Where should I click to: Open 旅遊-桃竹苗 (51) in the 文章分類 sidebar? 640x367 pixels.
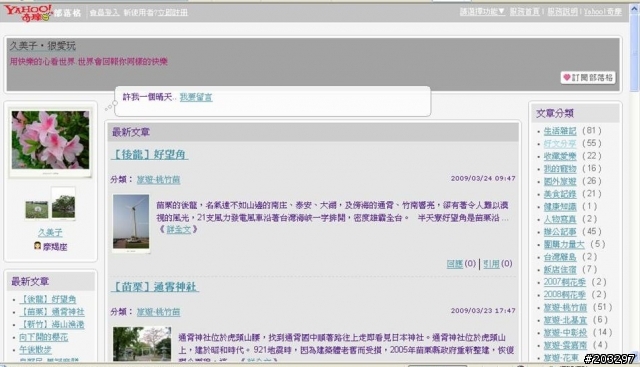click(x=565, y=307)
